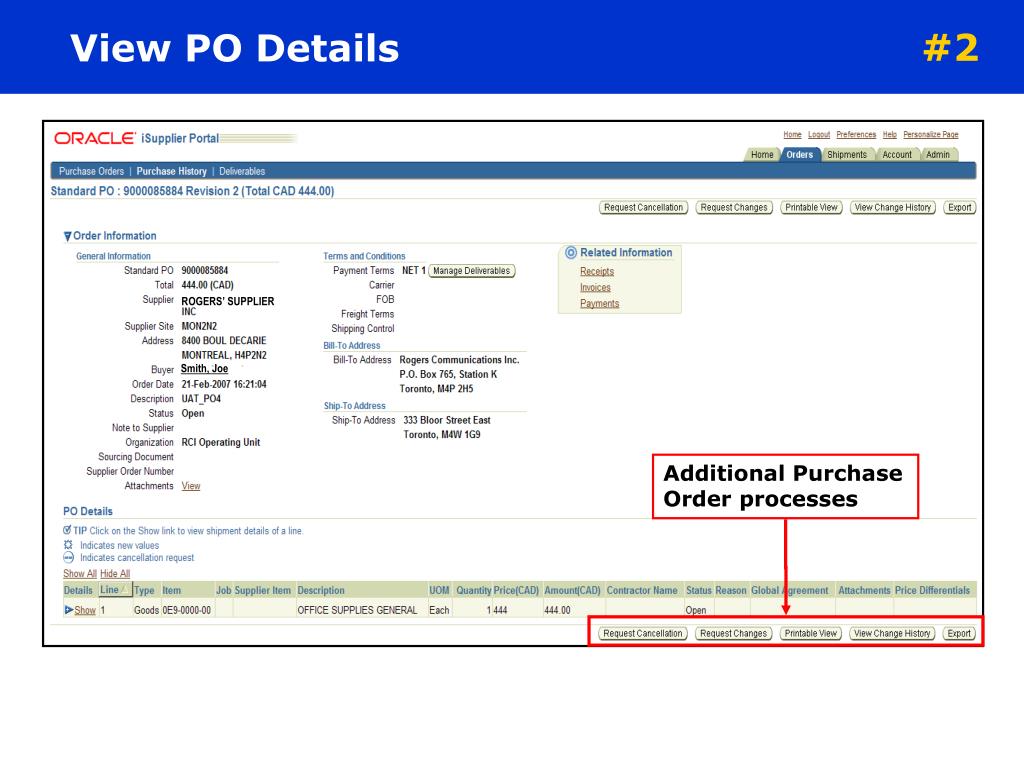Switch to the Shipments tab

[846, 155]
